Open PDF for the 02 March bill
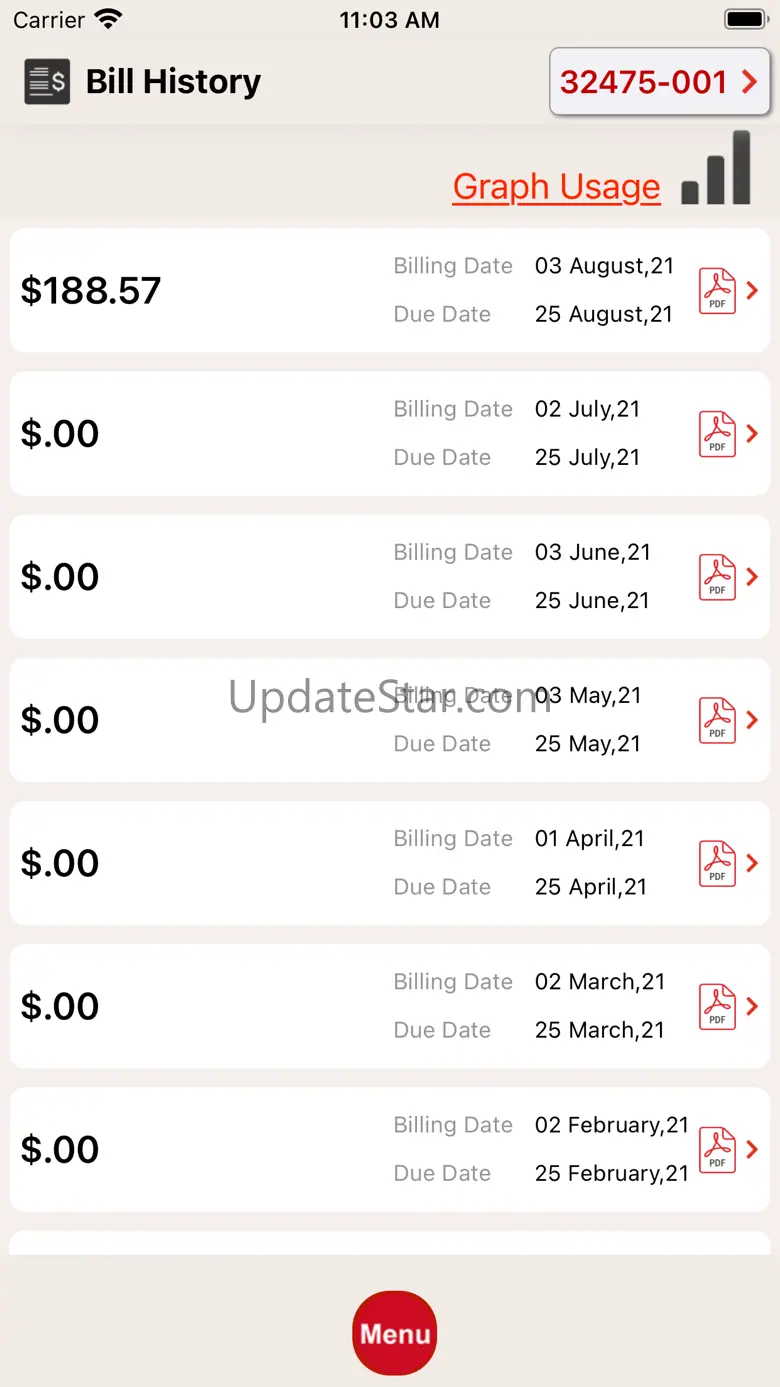Viewport: 780px width, 1387px height. (x=717, y=1006)
